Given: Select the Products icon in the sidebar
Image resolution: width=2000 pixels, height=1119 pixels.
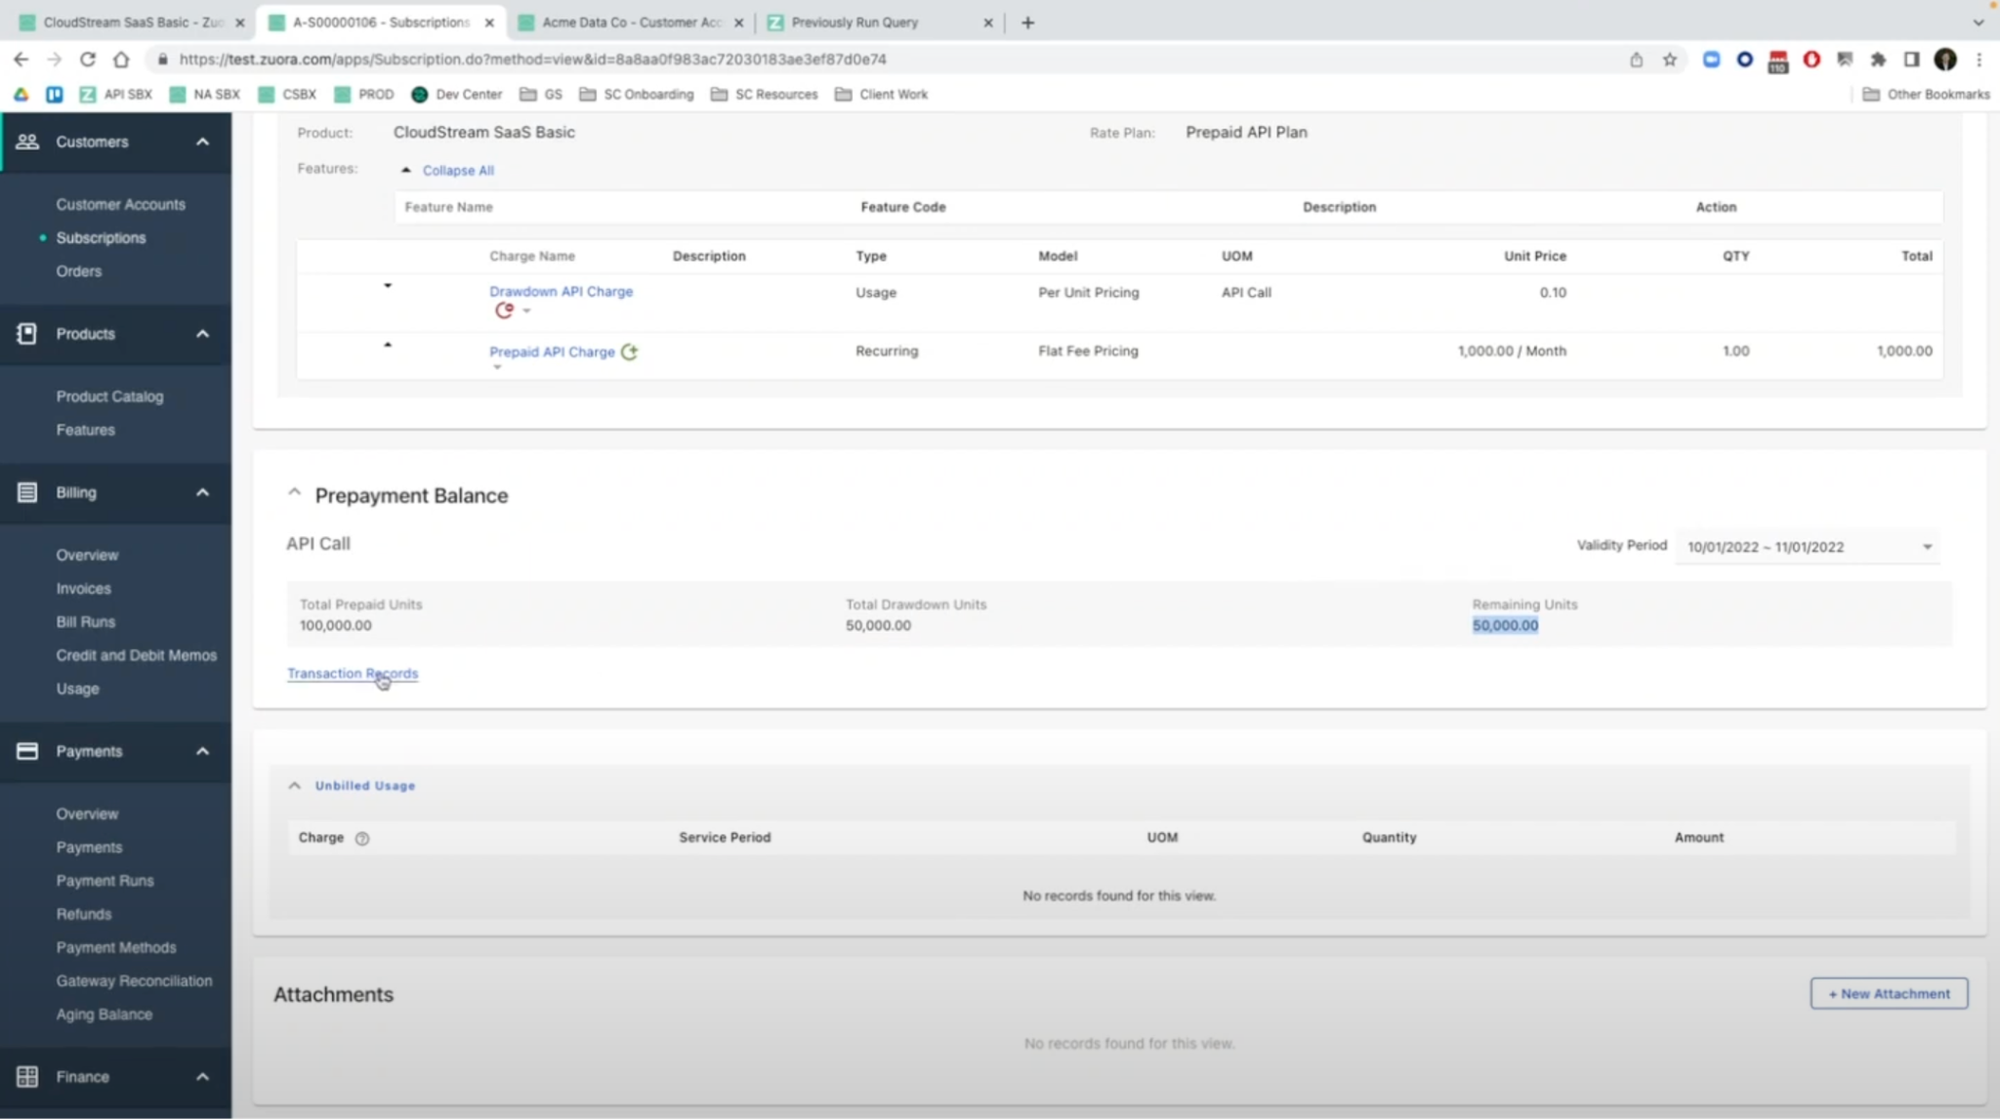Looking at the screenshot, I should [x=27, y=333].
